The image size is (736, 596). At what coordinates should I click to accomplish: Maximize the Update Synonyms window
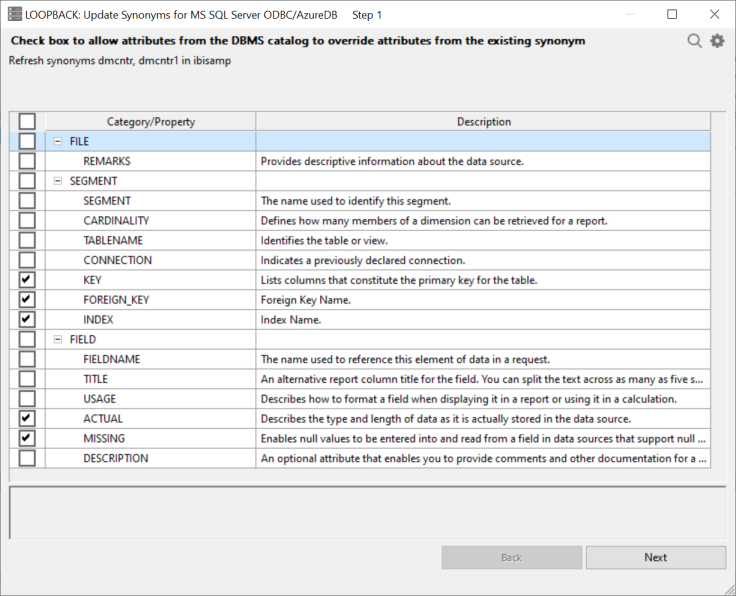(672, 15)
